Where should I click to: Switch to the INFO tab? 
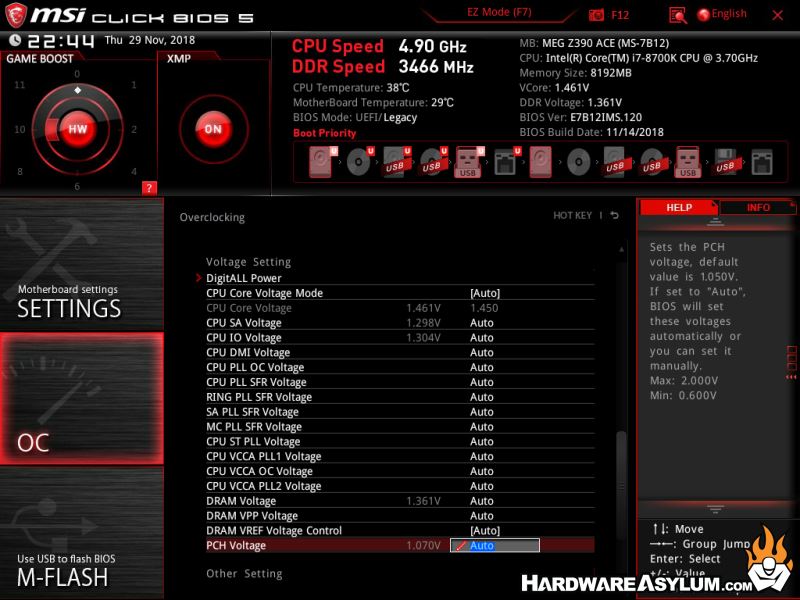[x=758, y=208]
